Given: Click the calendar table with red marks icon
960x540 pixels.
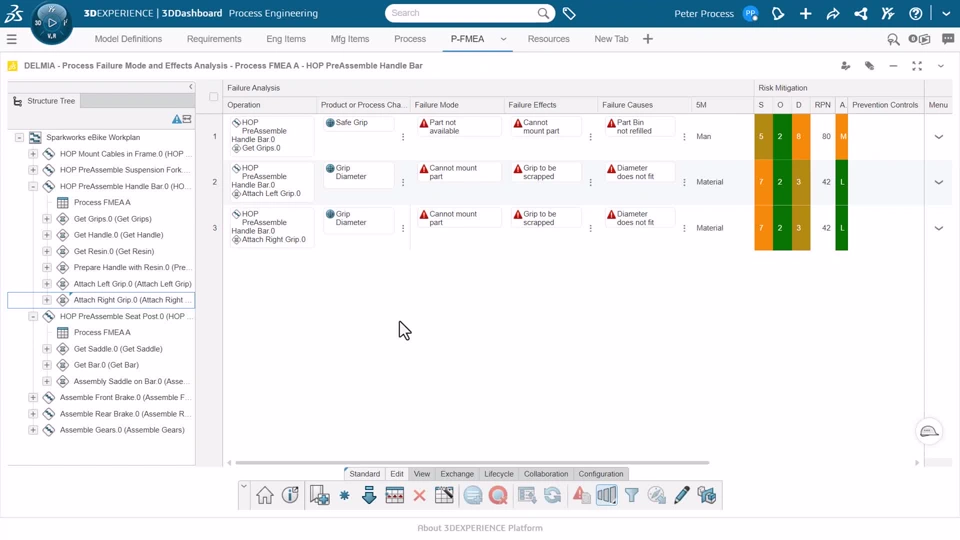Looking at the screenshot, I should tap(394, 495).
